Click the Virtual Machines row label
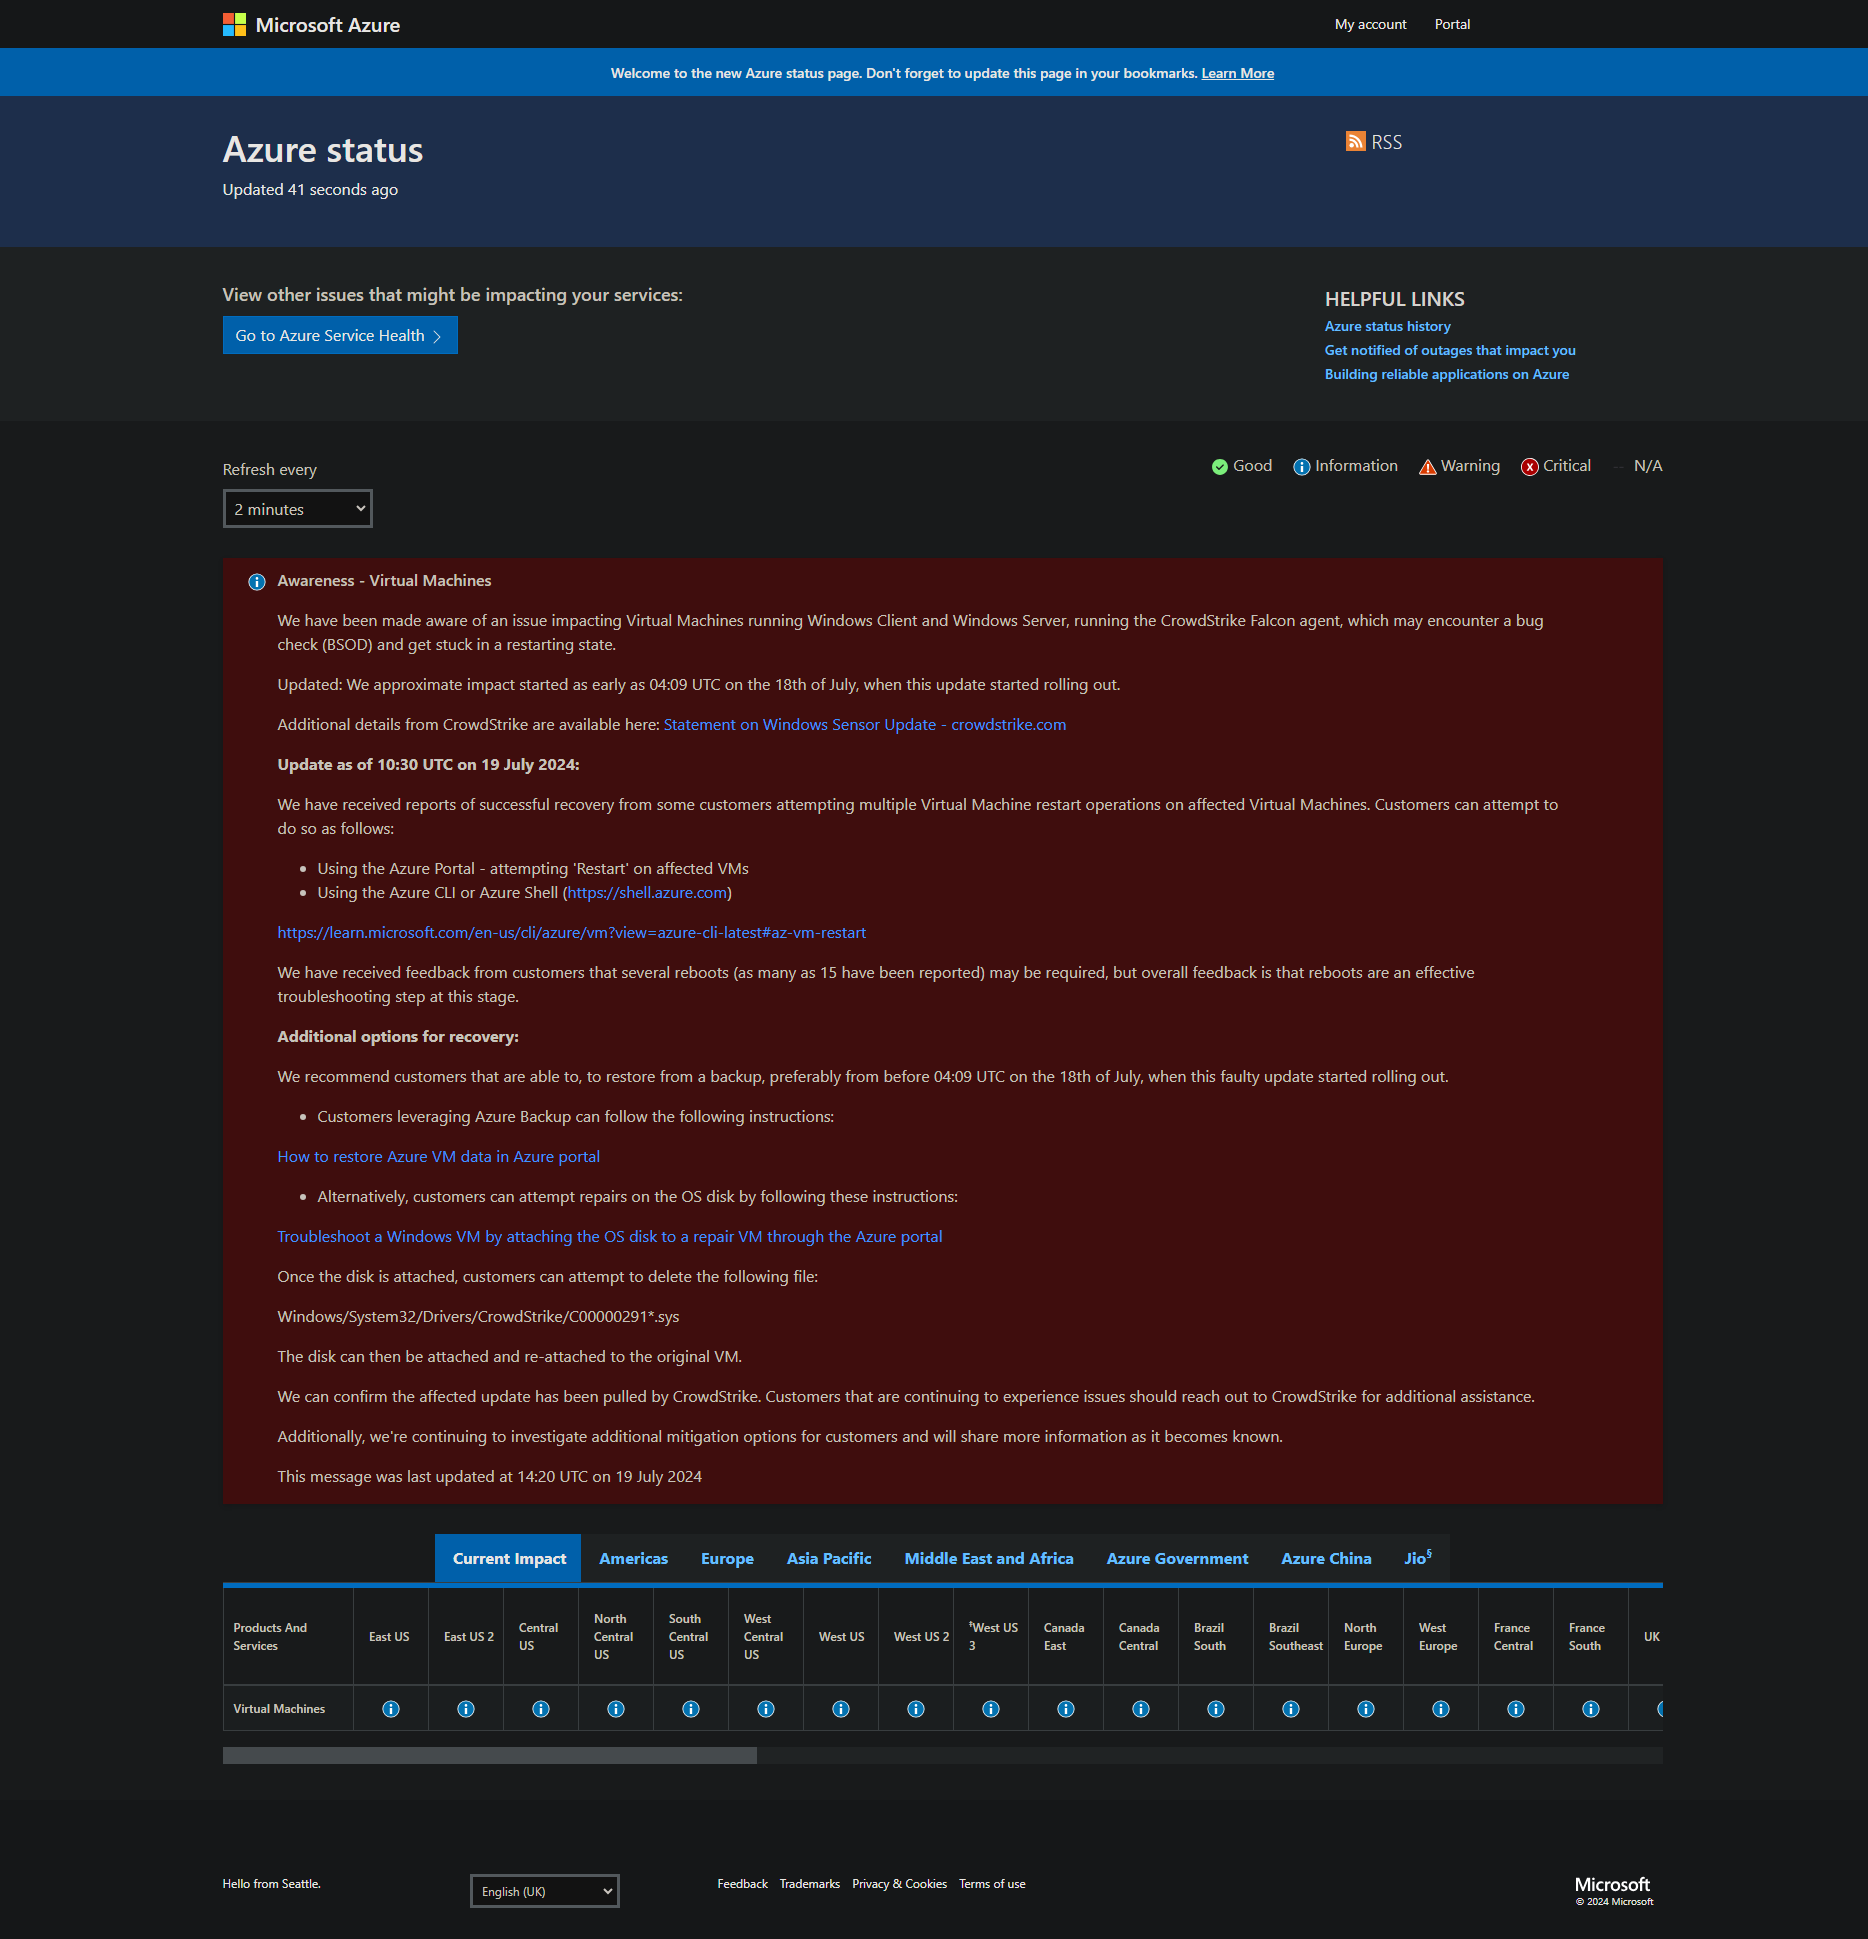 pyautogui.click(x=279, y=1709)
